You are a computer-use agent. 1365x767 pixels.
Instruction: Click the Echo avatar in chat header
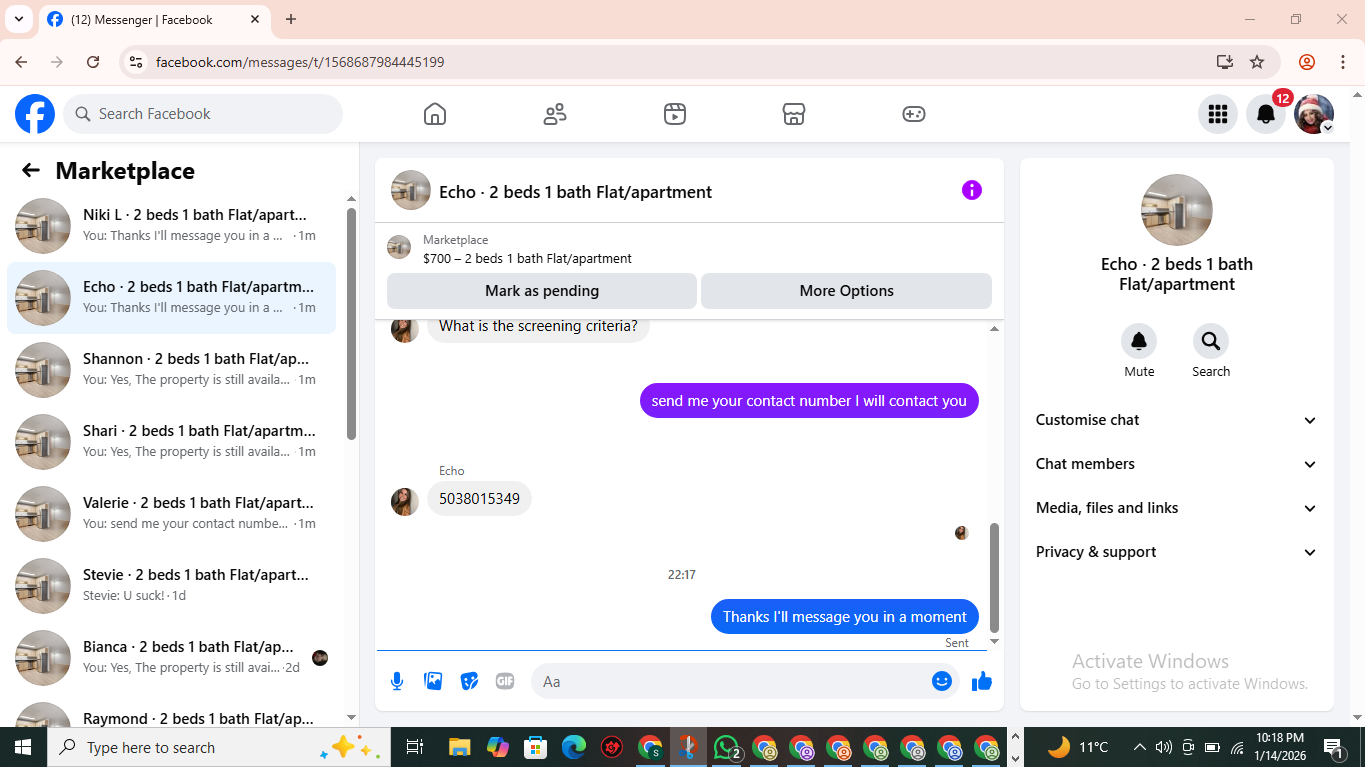tap(411, 190)
